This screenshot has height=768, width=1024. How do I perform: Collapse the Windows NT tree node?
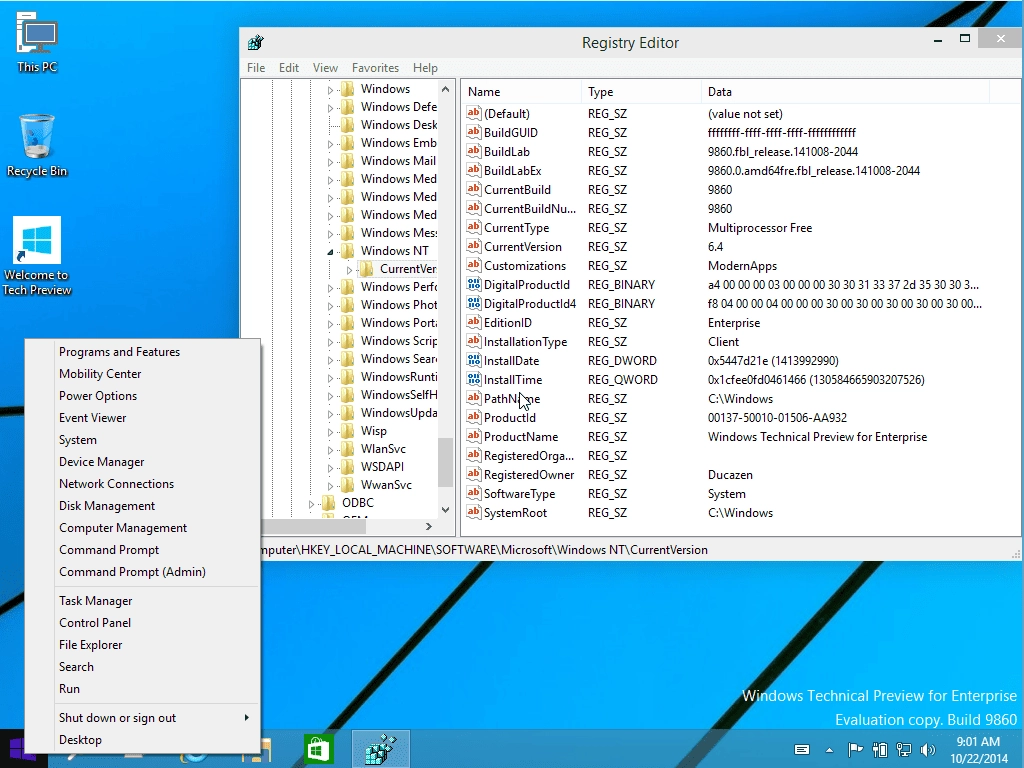point(330,251)
